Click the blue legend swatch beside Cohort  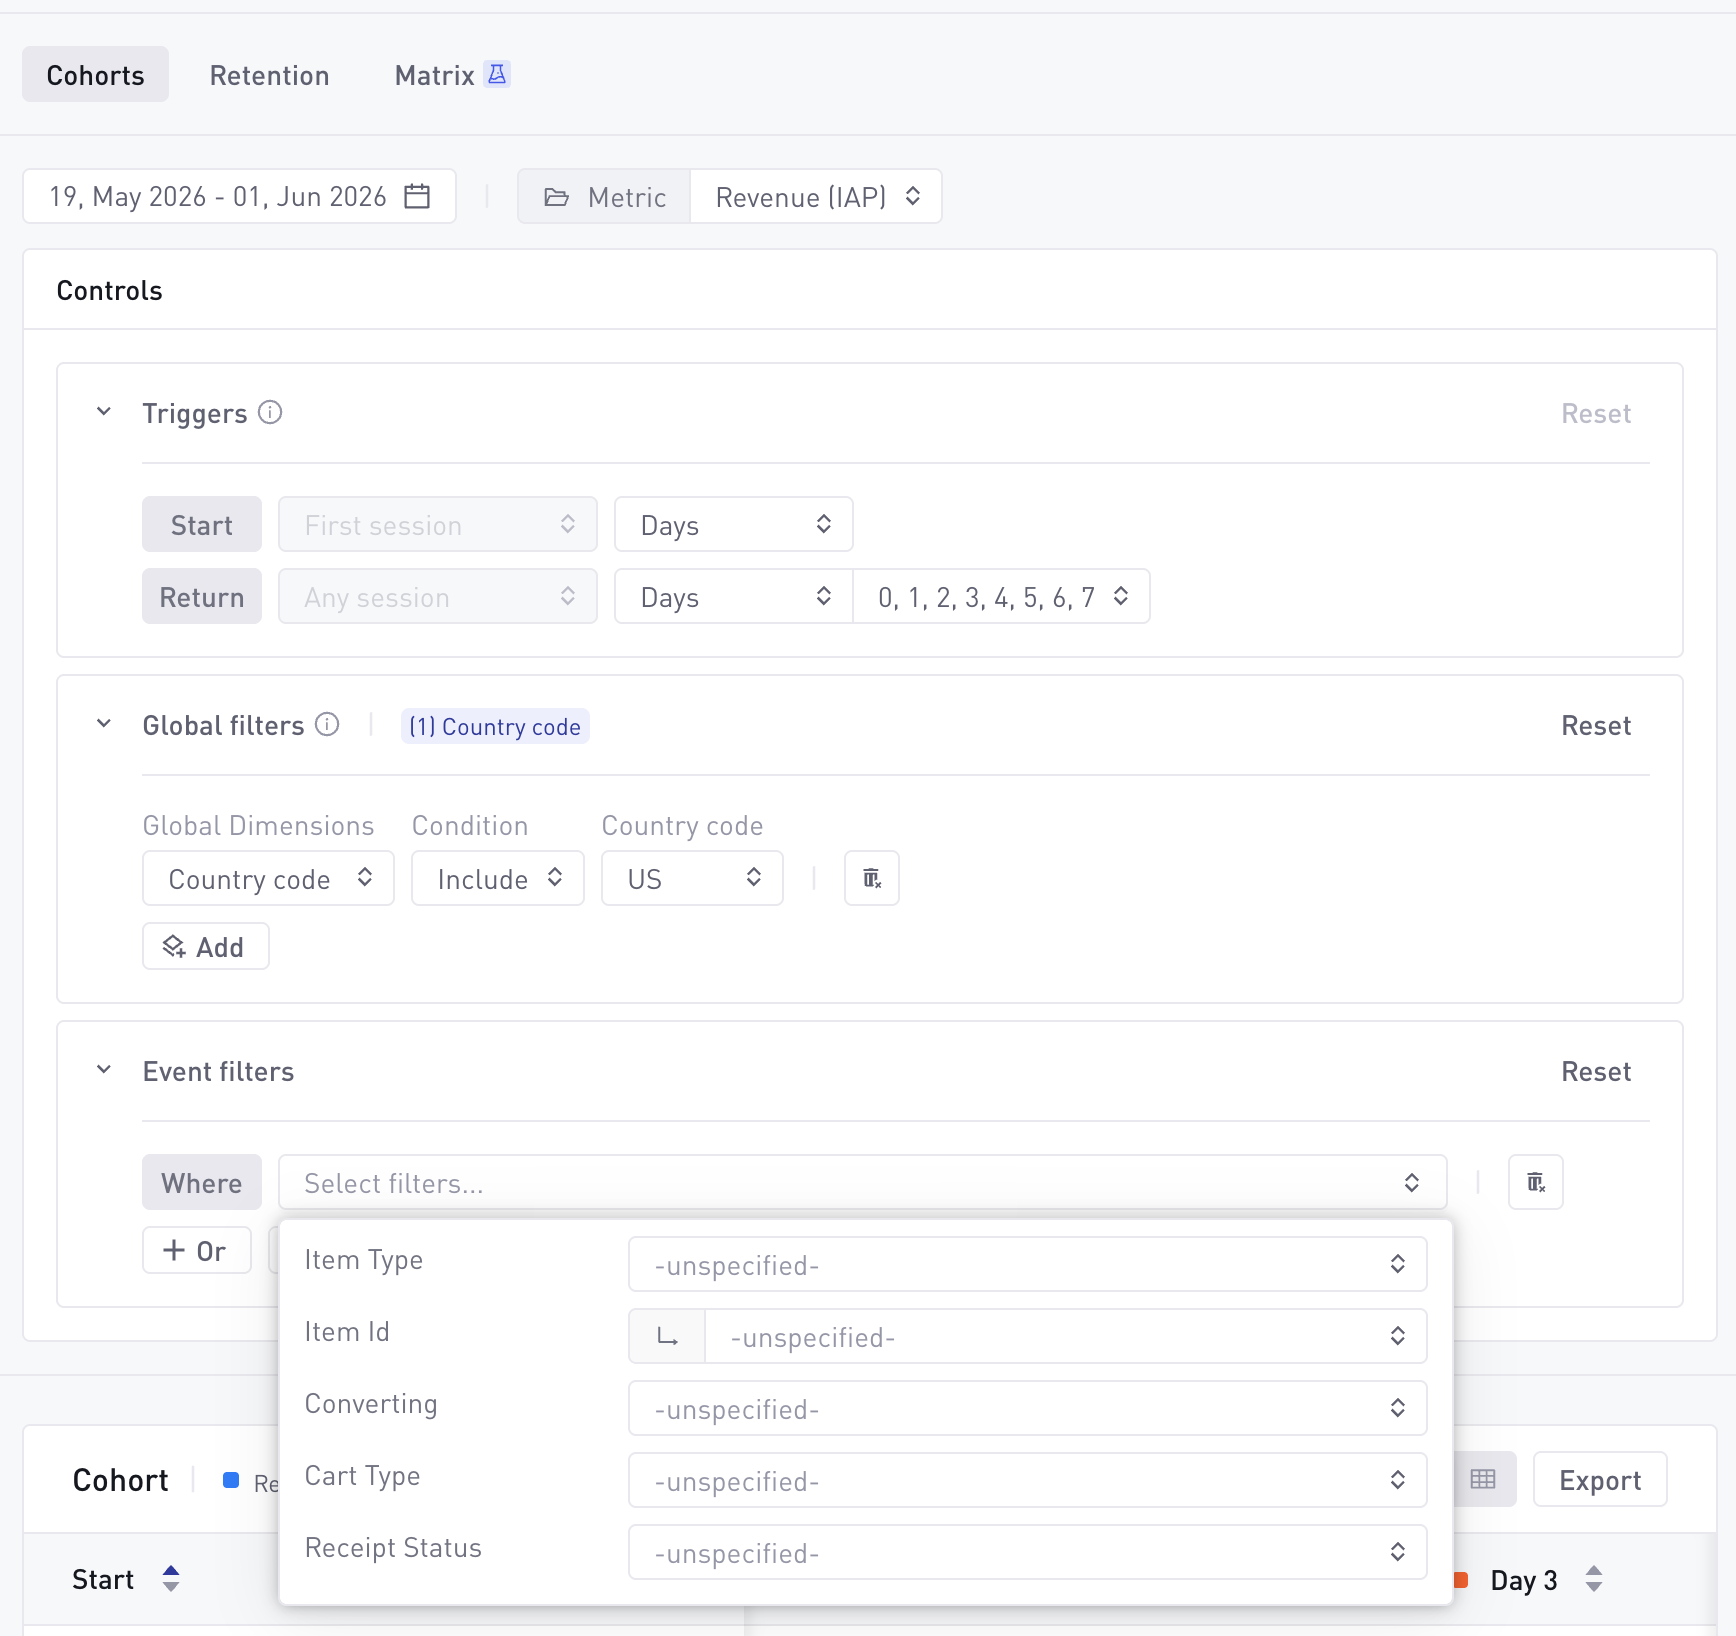click(231, 1480)
